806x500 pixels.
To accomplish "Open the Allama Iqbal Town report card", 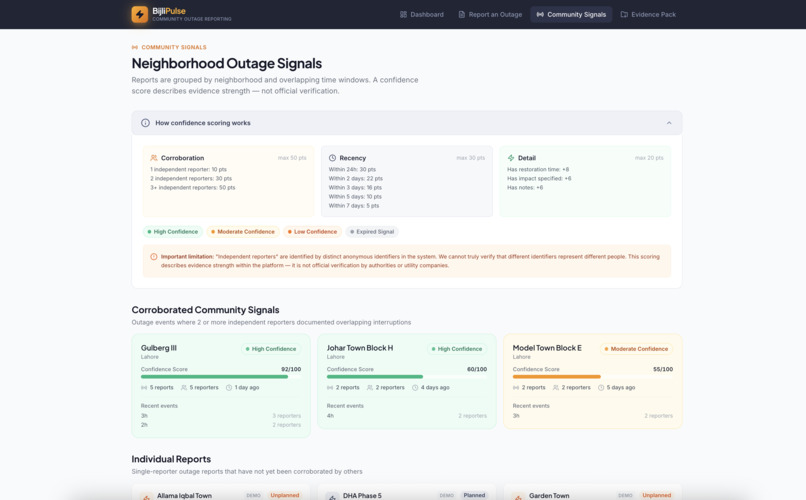I will click(x=221, y=492).
